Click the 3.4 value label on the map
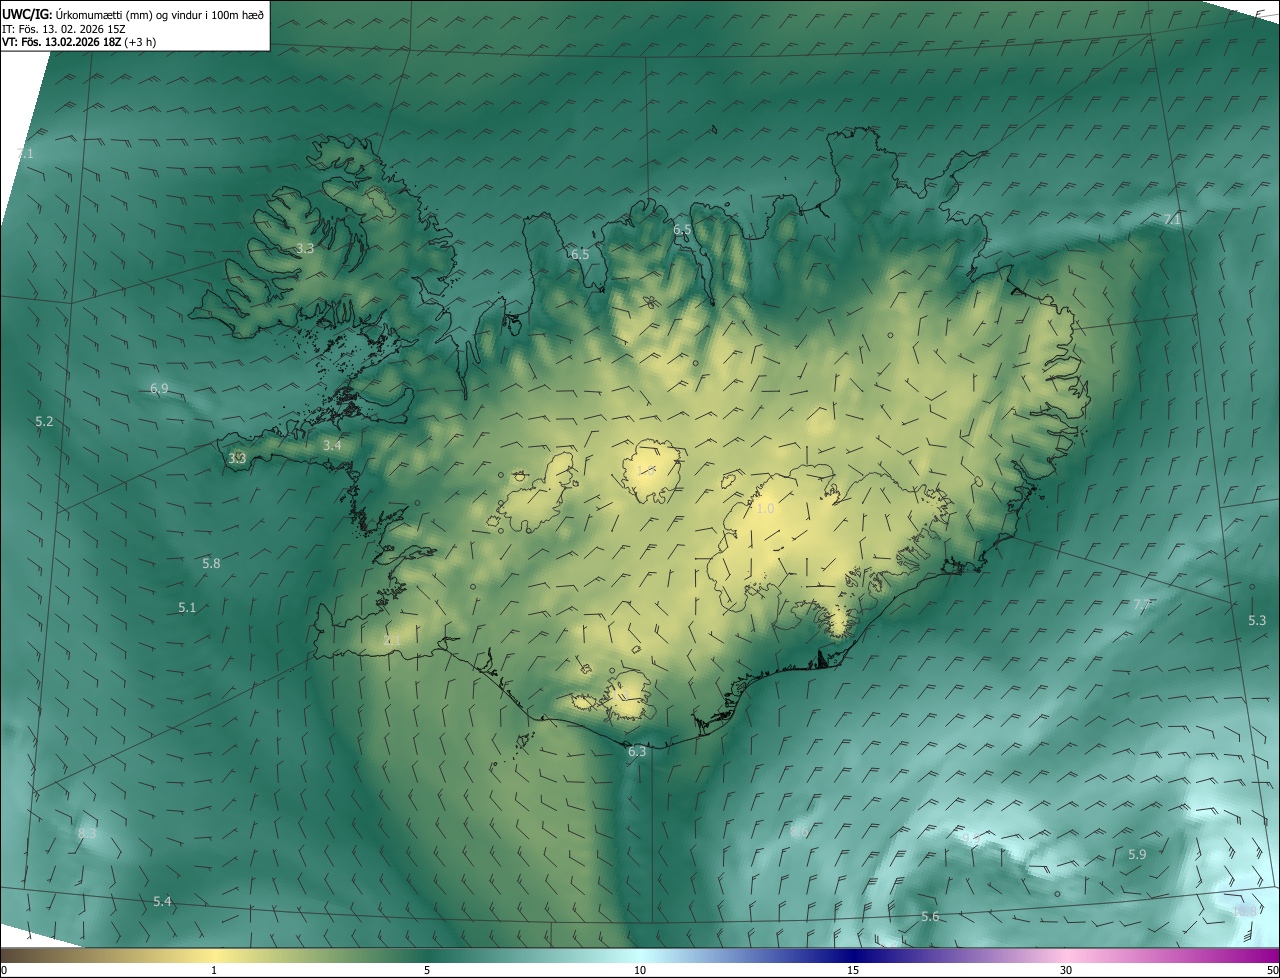Viewport: 1280px width, 978px height. (333, 445)
